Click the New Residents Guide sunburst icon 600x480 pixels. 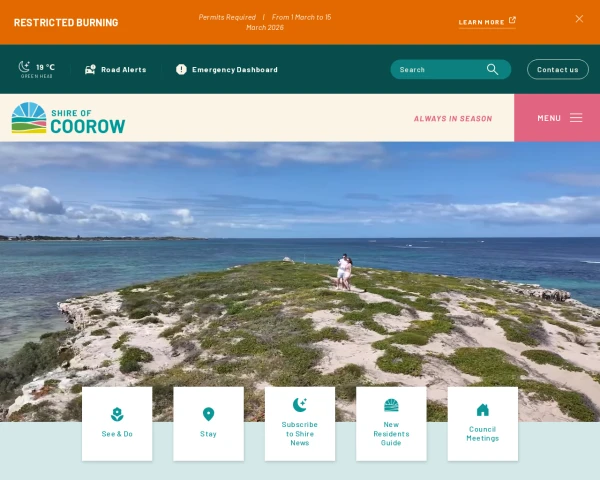point(391,405)
